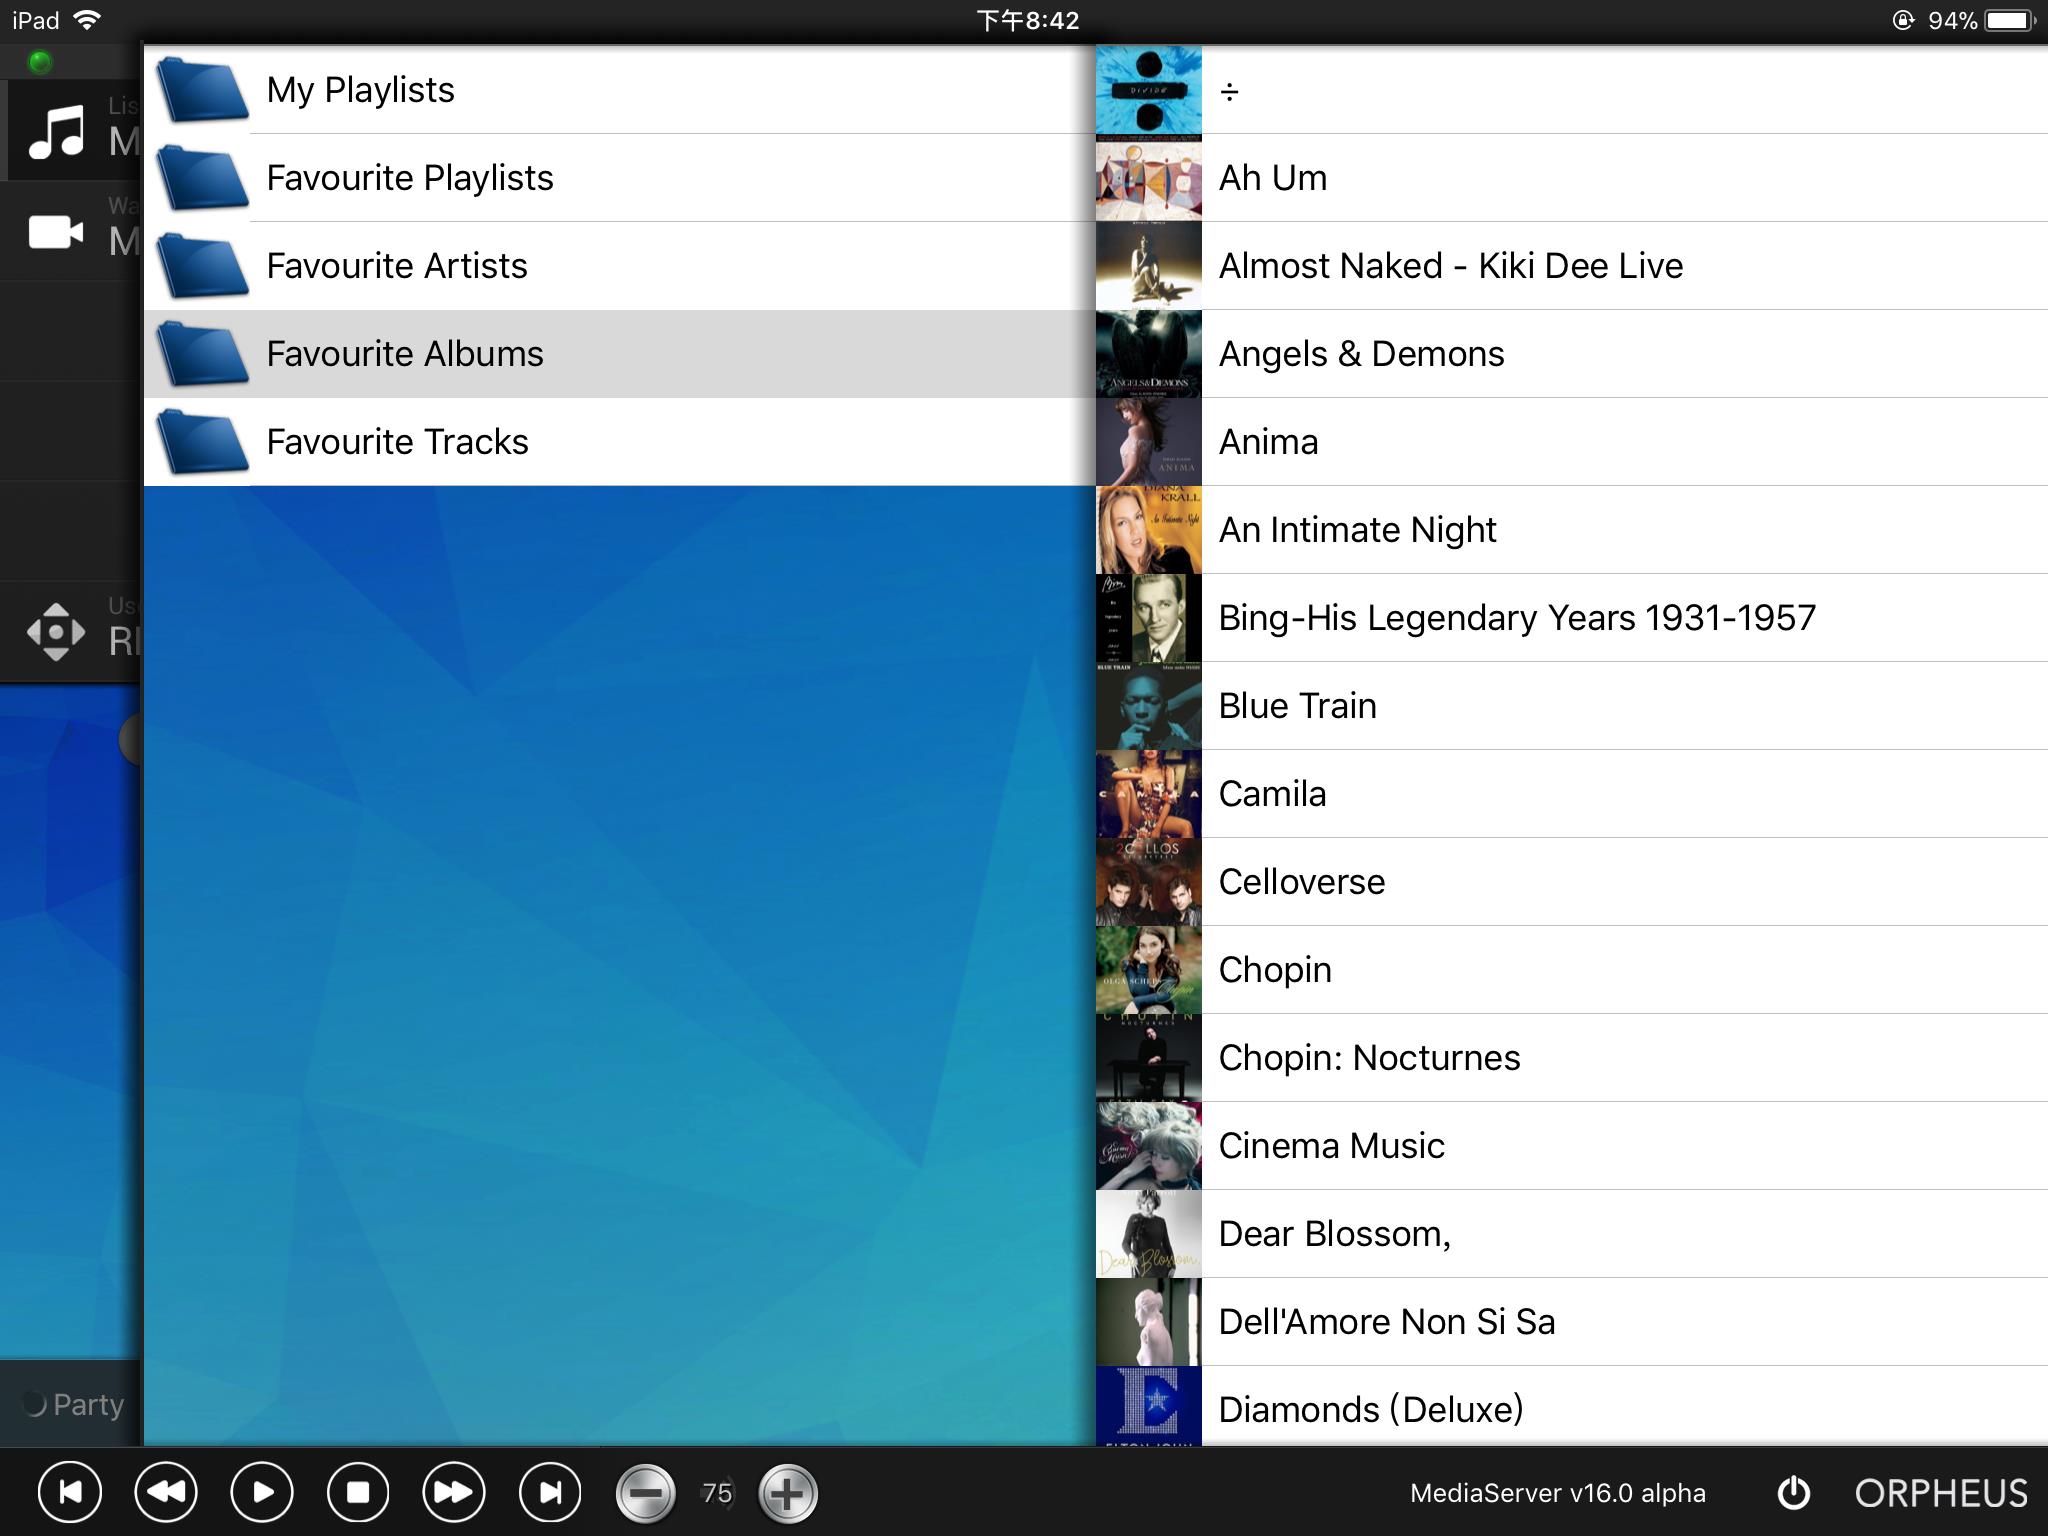Decrease volume with the minus button
This screenshot has width=2048, height=1536.
tap(646, 1494)
